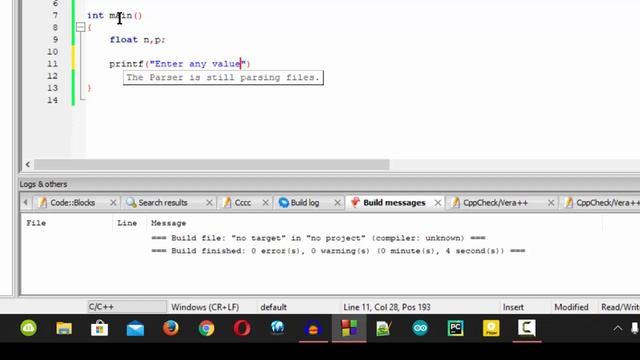Open the yellow Player app in taskbar
Screen dimensions: 640x360
coord(491,328)
